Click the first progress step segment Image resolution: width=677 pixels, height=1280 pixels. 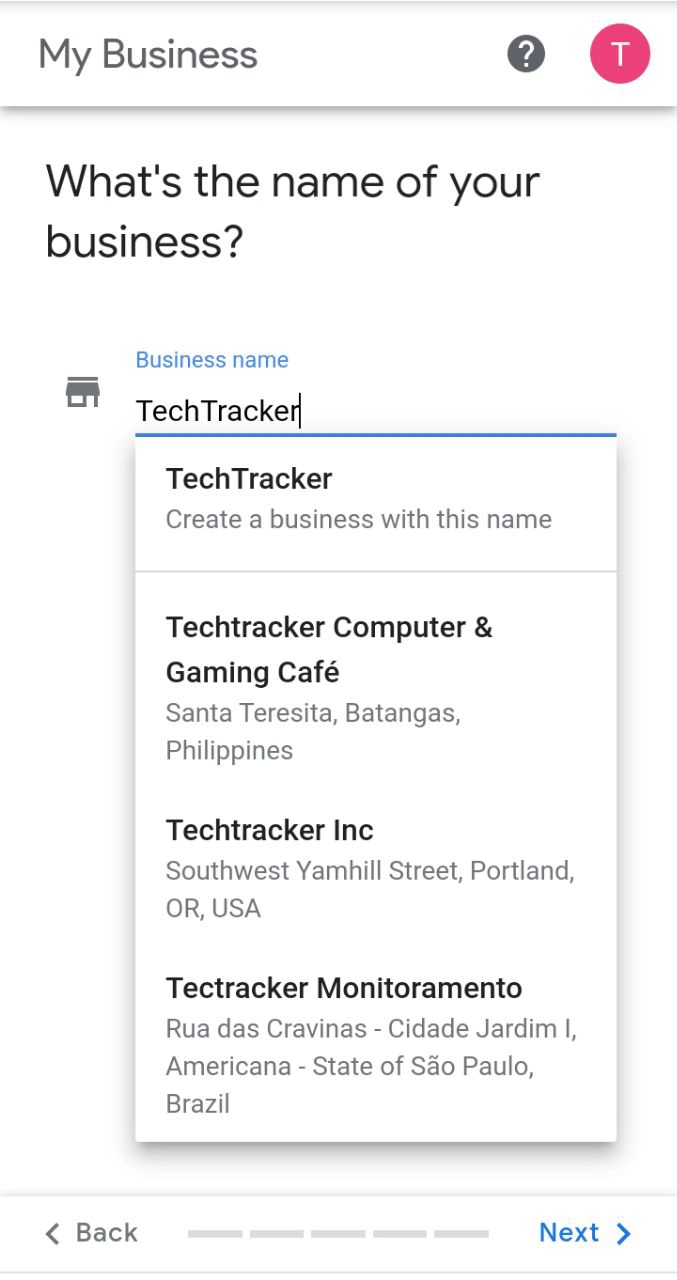click(215, 1234)
